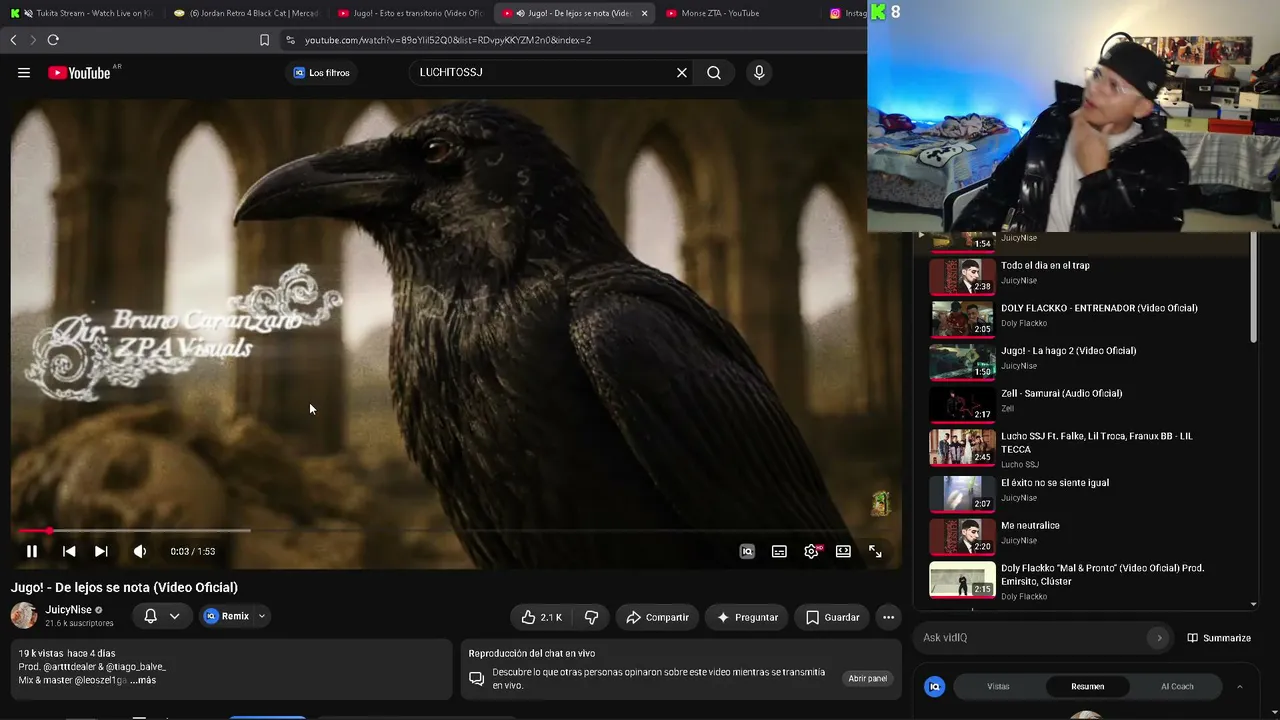Bookmark this page in the address bar

[x=264, y=40]
